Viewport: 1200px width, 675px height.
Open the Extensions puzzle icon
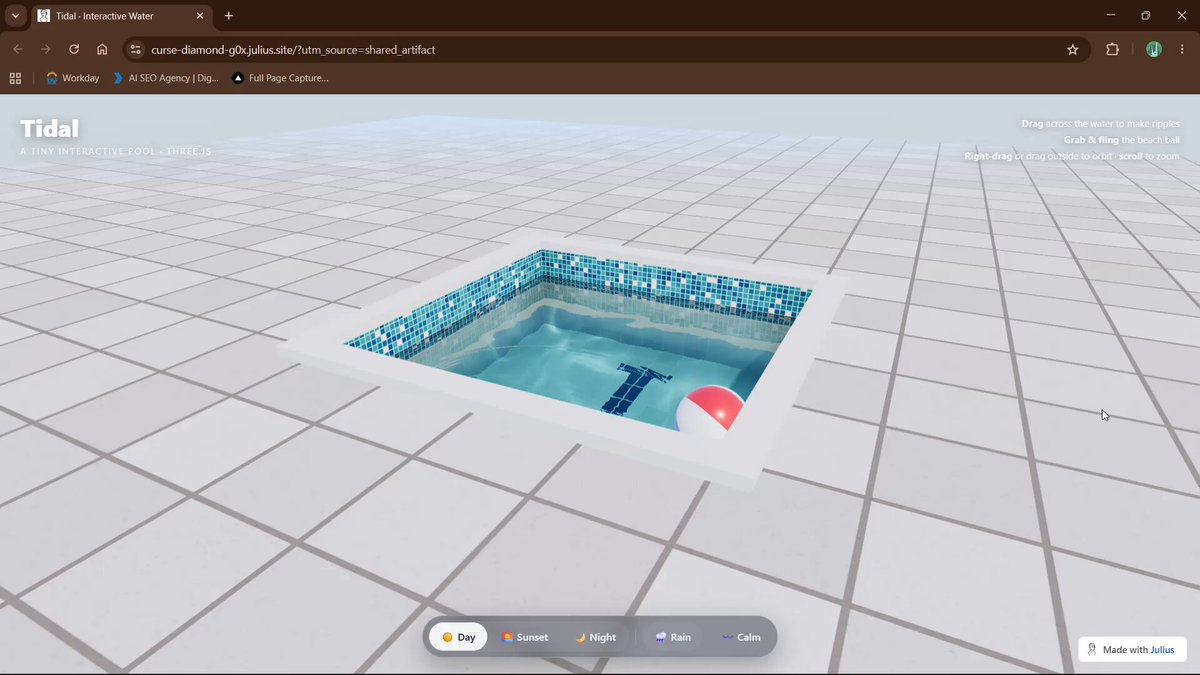(1112, 49)
